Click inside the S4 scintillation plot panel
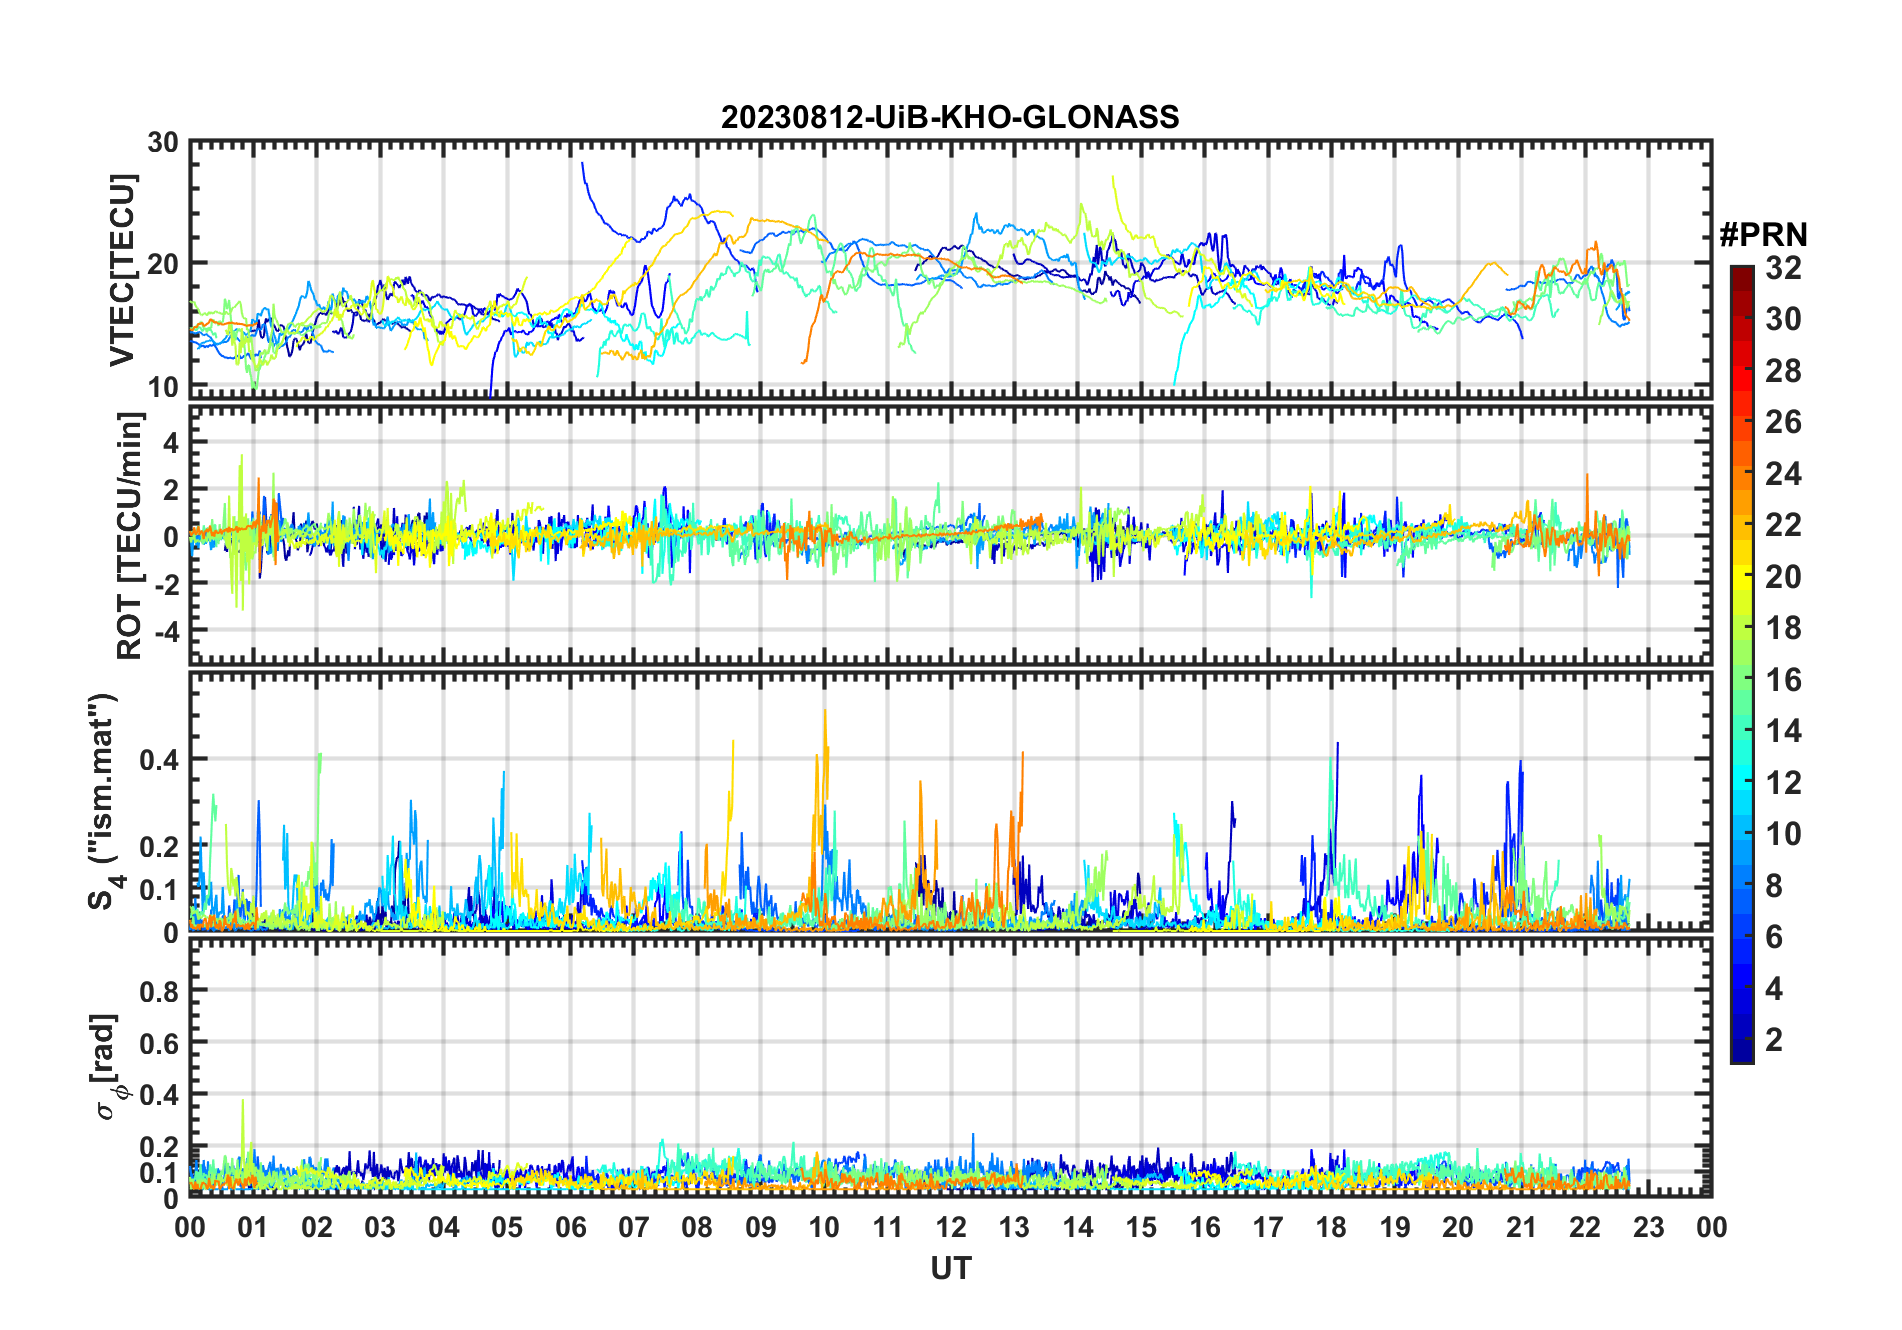This screenshot has width=1902, height=1330. click(x=951, y=802)
